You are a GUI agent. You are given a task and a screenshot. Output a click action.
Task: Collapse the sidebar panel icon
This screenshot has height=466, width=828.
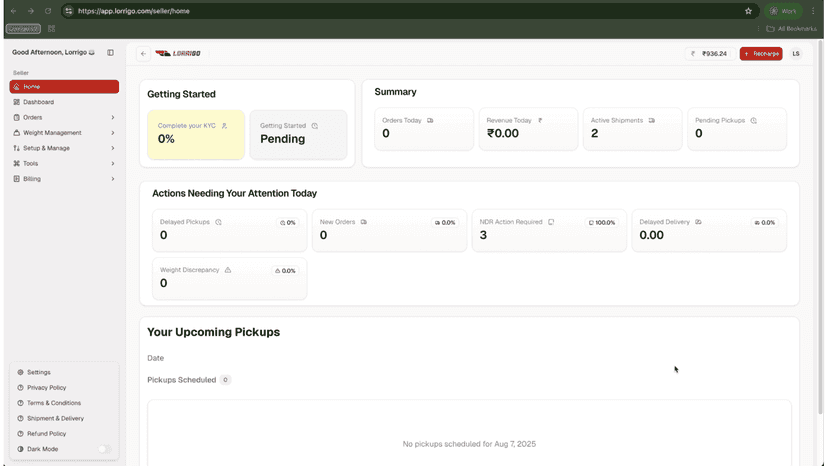110,52
